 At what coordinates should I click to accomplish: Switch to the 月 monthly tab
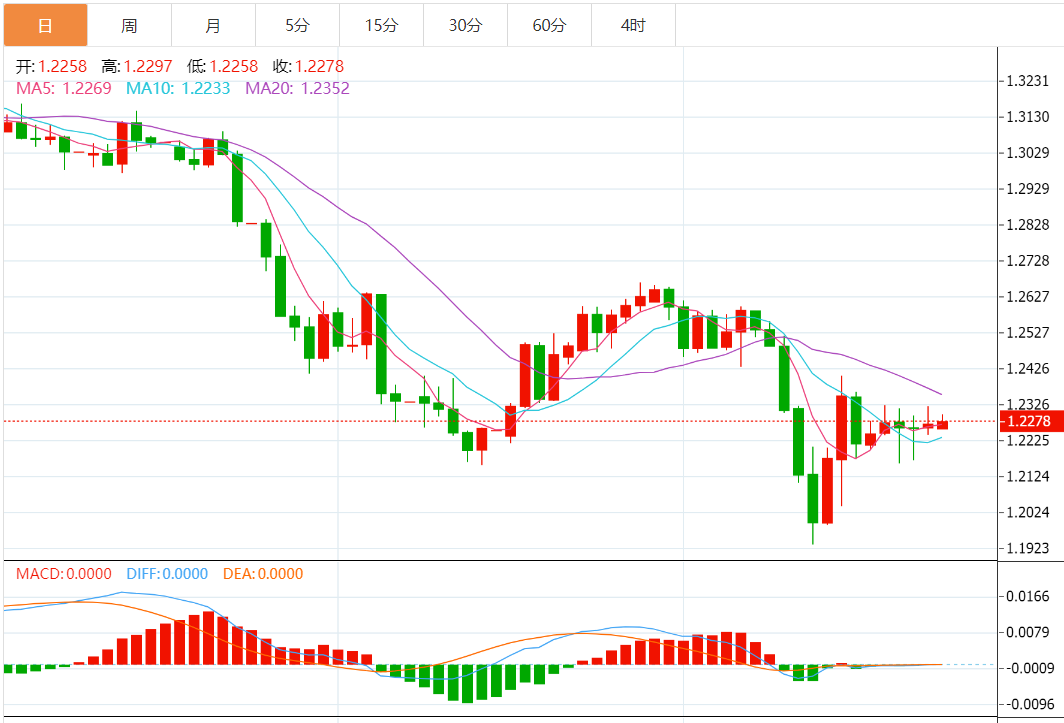[x=214, y=25]
